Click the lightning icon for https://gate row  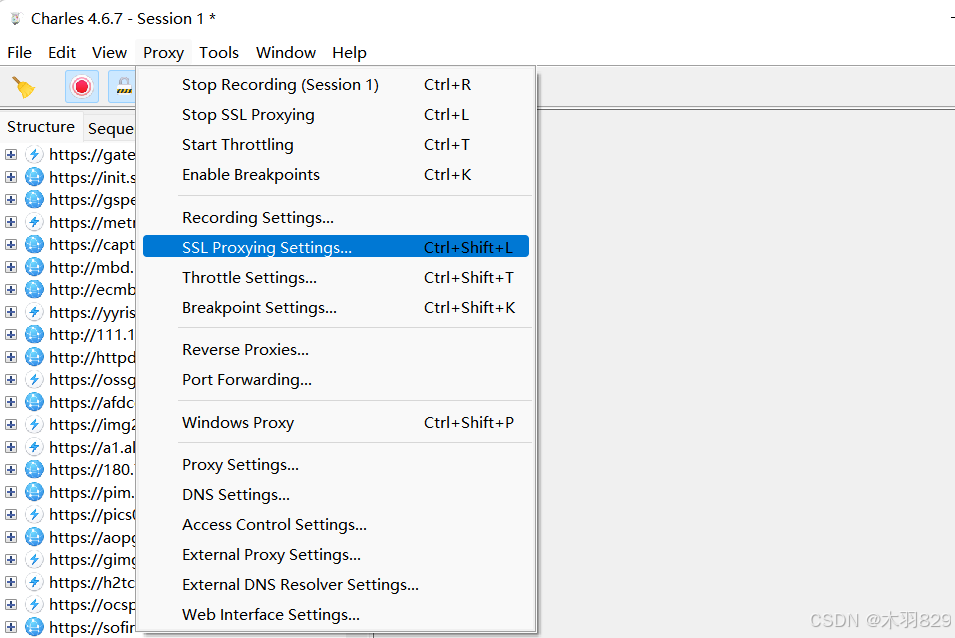35,155
